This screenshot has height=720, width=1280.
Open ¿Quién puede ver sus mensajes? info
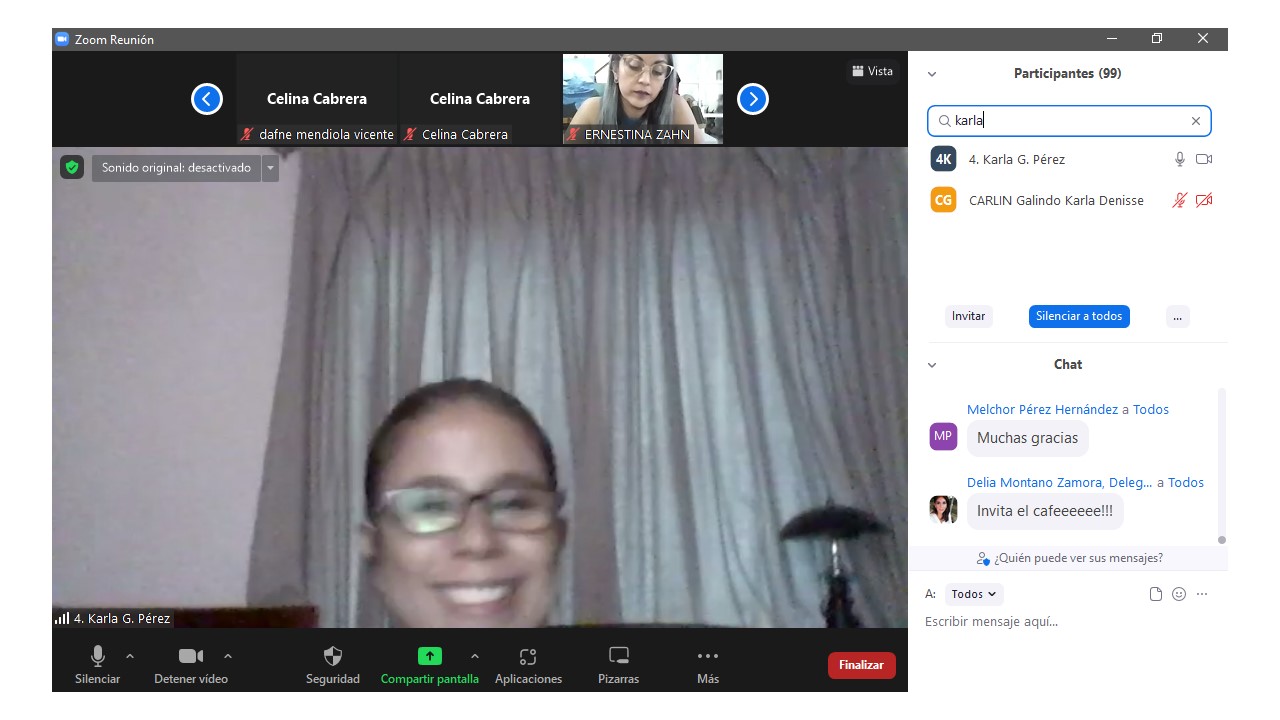[1069, 558]
